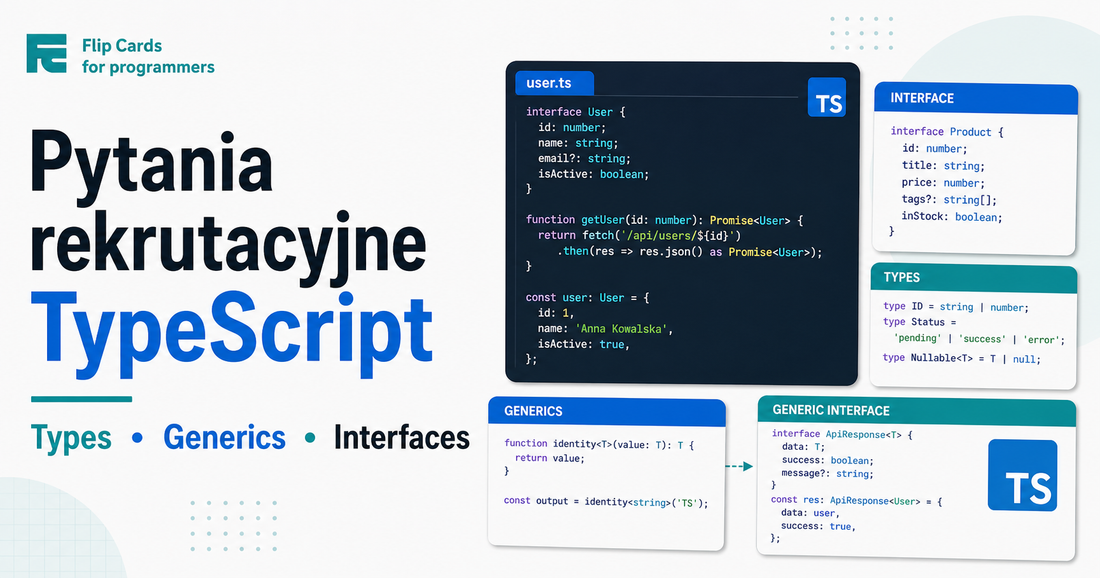Click the line "message?: string;"
Viewport: 1100px width, 578px height.
pos(827,474)
